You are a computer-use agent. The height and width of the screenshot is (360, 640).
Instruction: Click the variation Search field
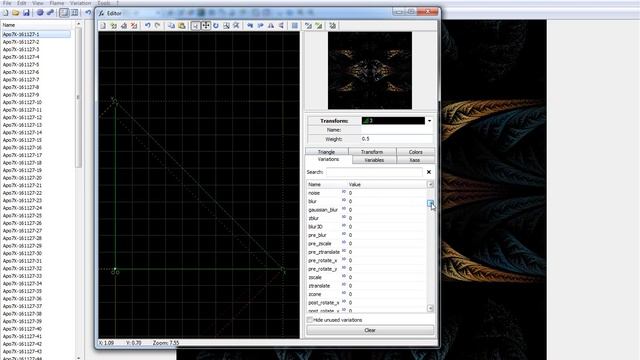click(374, 172)
